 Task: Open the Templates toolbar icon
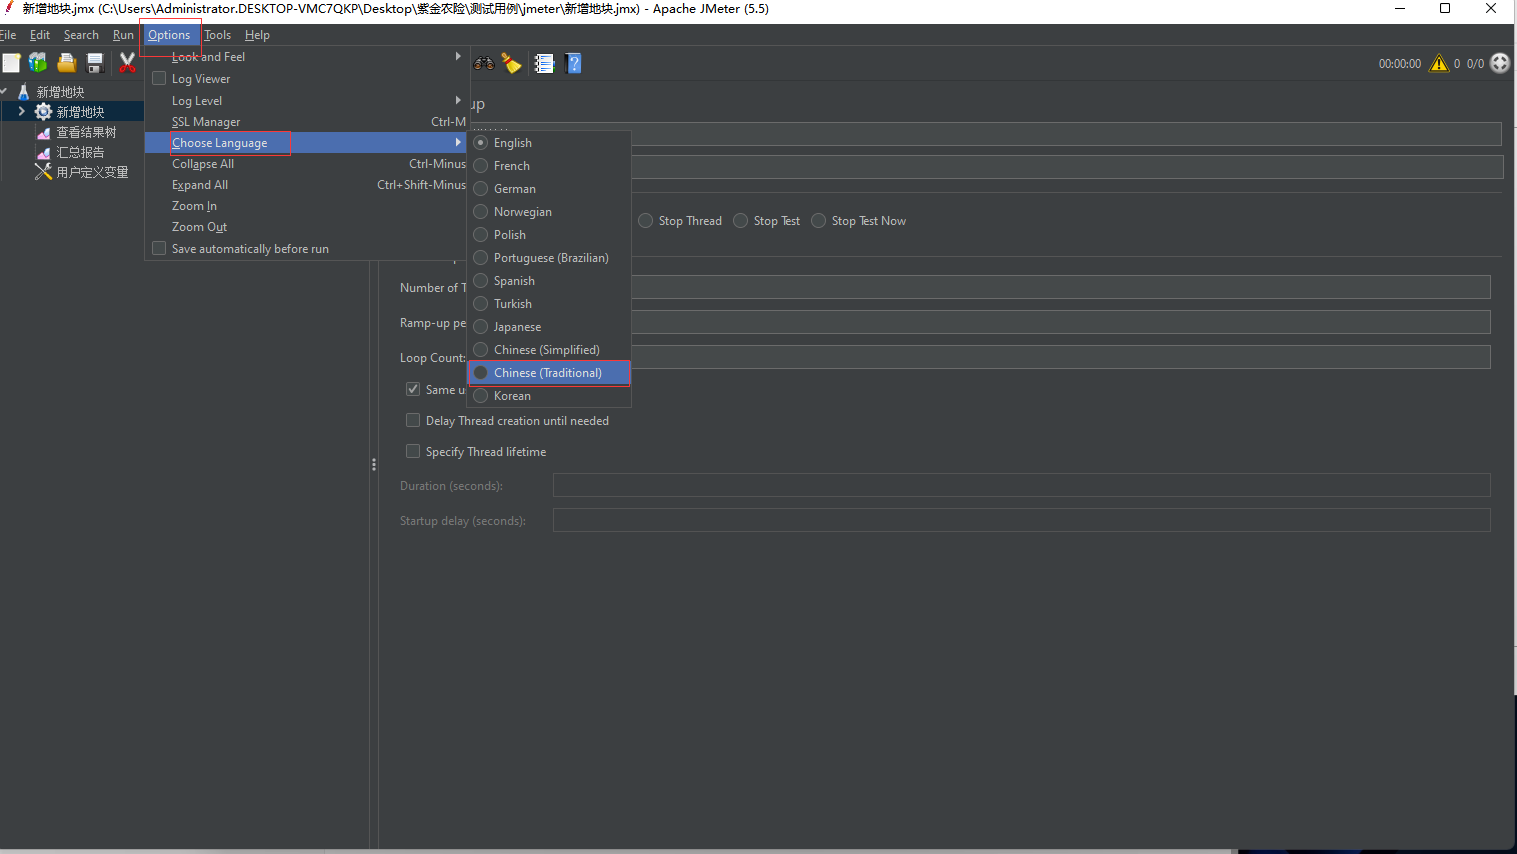click(x=38, y=63)
